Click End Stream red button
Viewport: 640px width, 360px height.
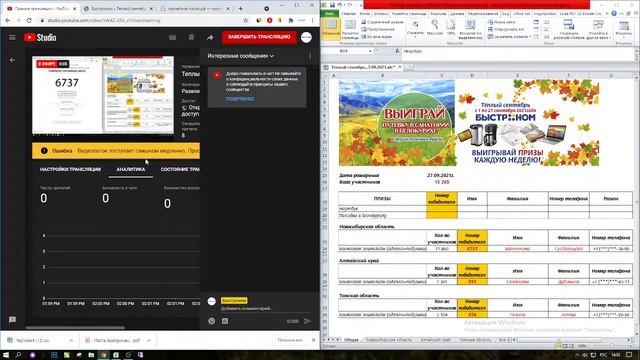tap(259, 37)
